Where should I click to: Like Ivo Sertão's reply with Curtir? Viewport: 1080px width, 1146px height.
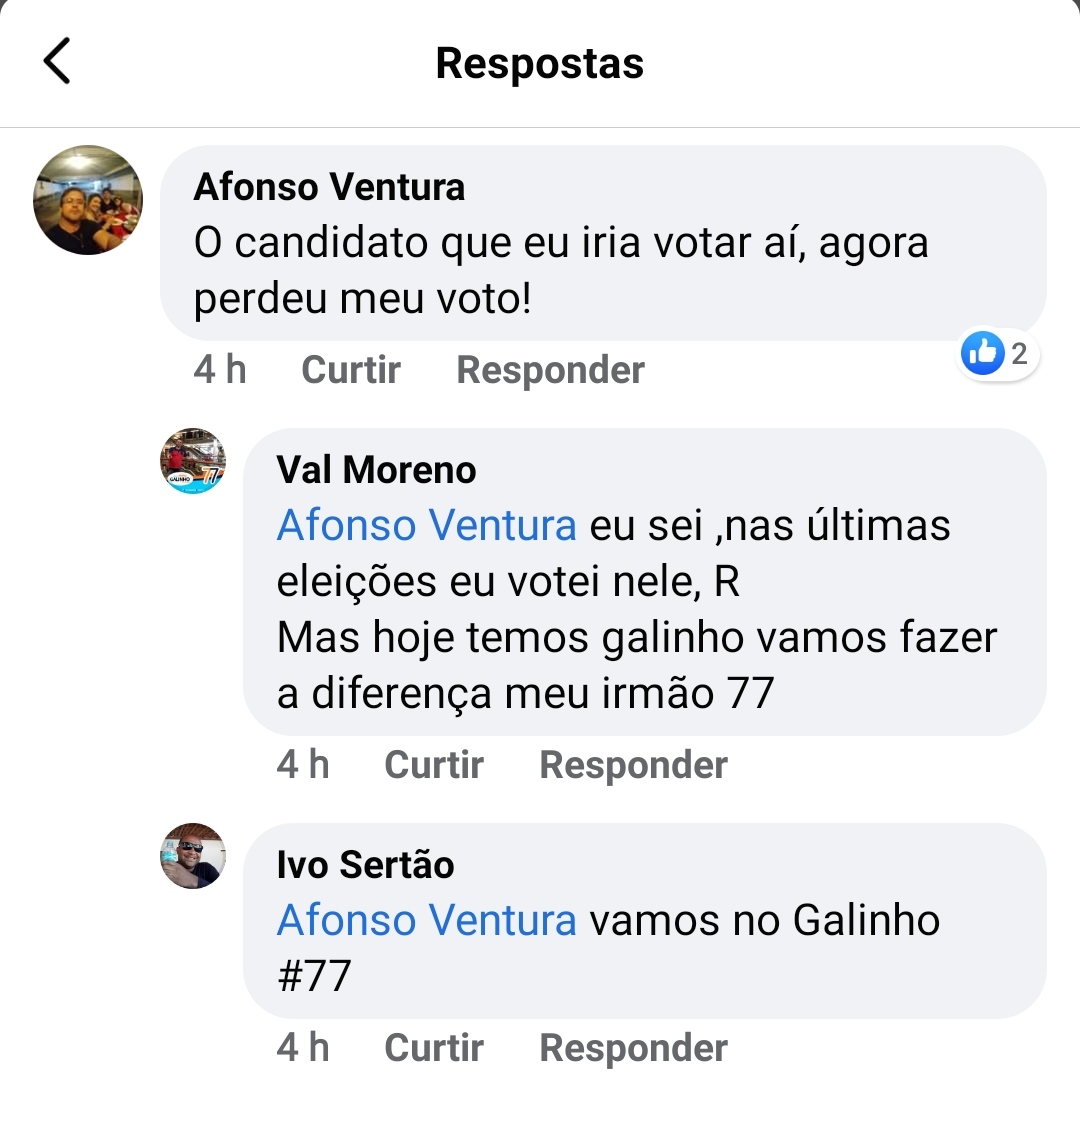pos(434,1048)
